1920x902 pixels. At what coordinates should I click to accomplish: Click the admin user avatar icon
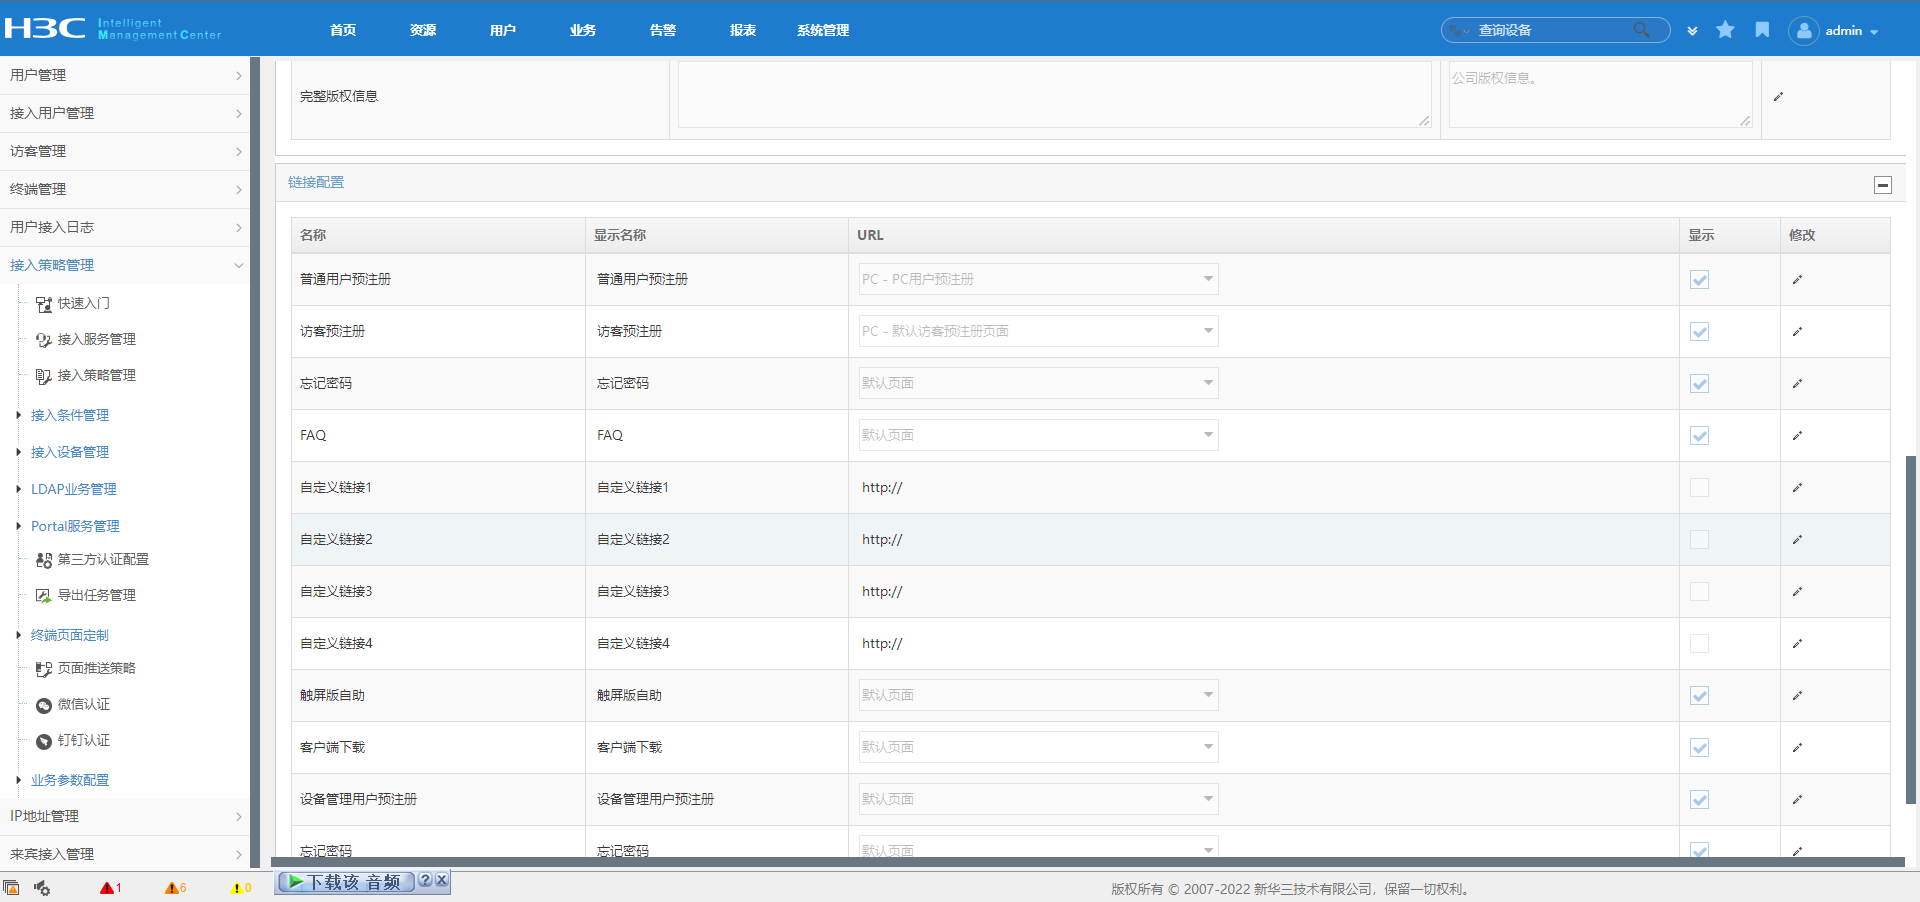click(x=1803, y=31)
